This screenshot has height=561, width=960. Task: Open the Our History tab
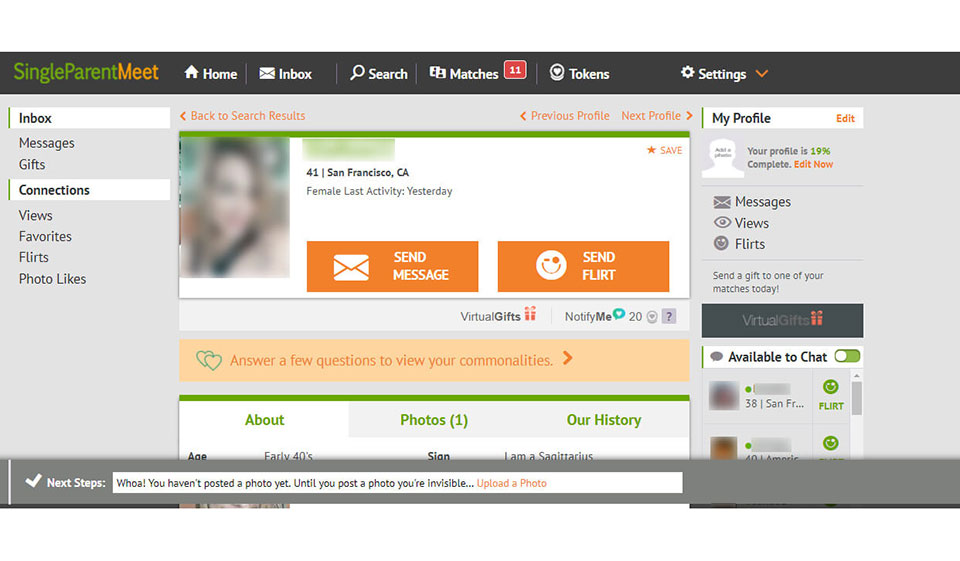pos(603,420)
